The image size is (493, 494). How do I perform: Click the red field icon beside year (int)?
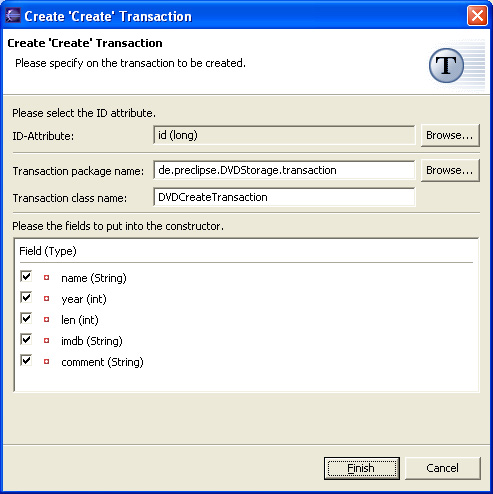[x=46, y=298]
